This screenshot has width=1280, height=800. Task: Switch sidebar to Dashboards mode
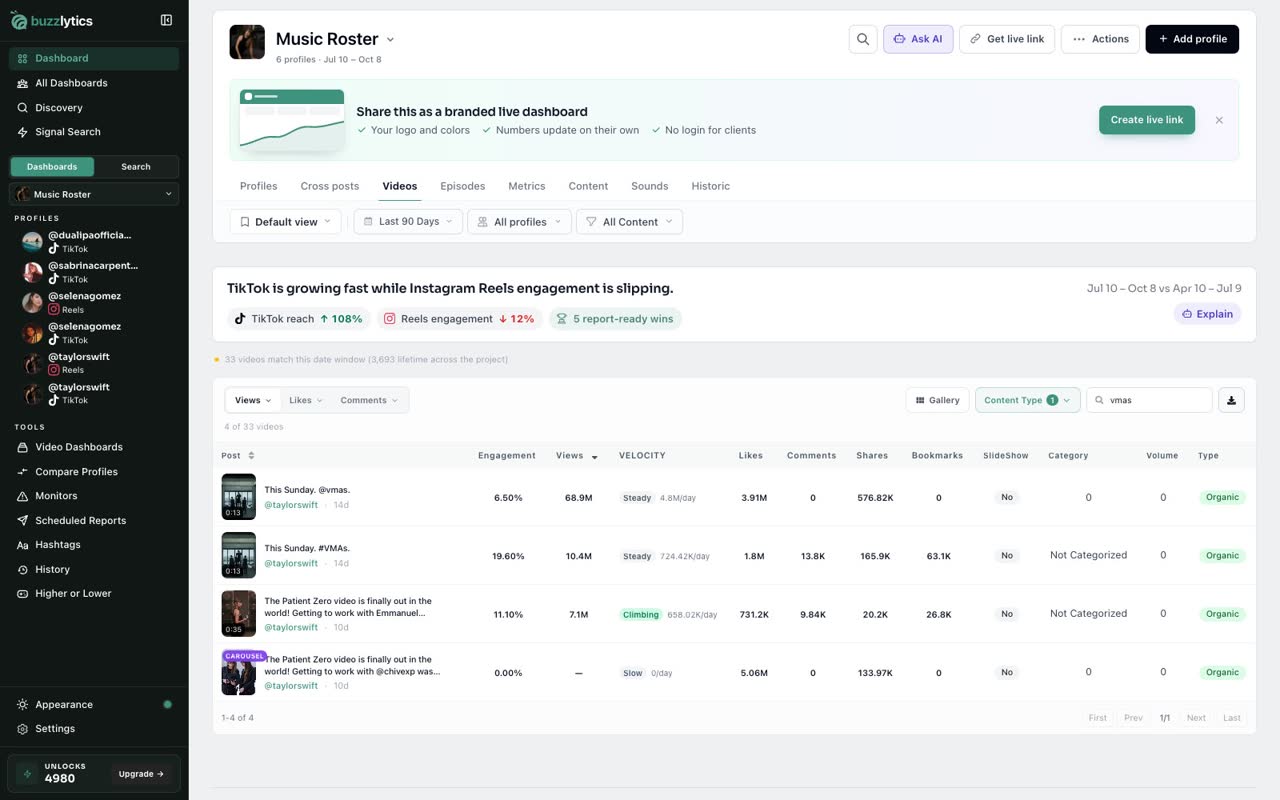52,167
